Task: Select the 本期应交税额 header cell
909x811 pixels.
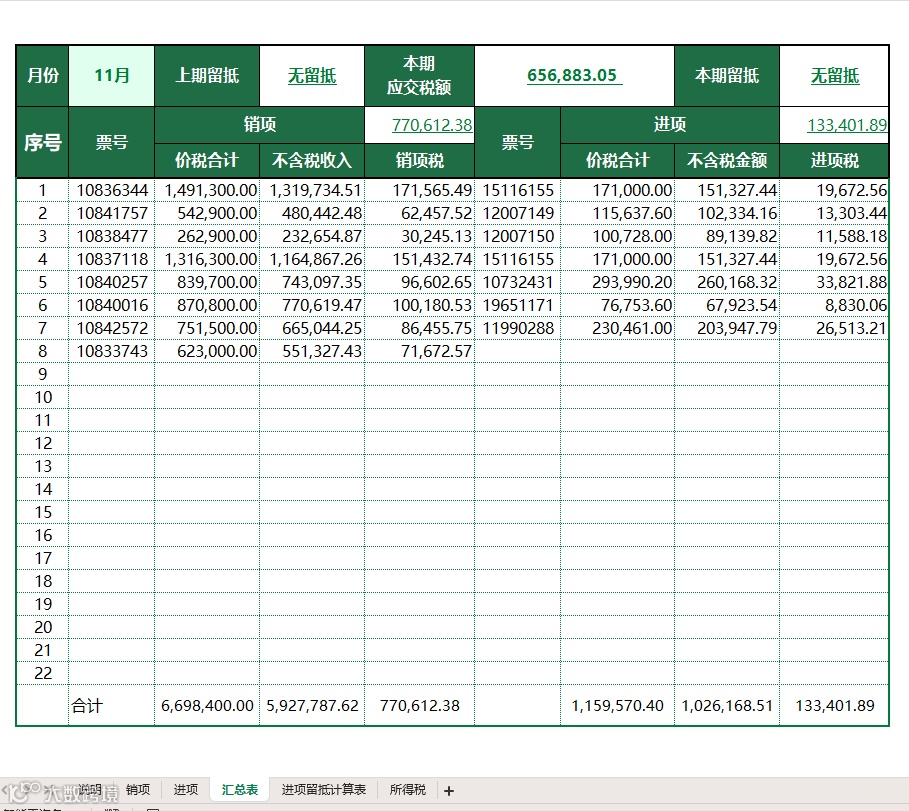Action: 419,75
